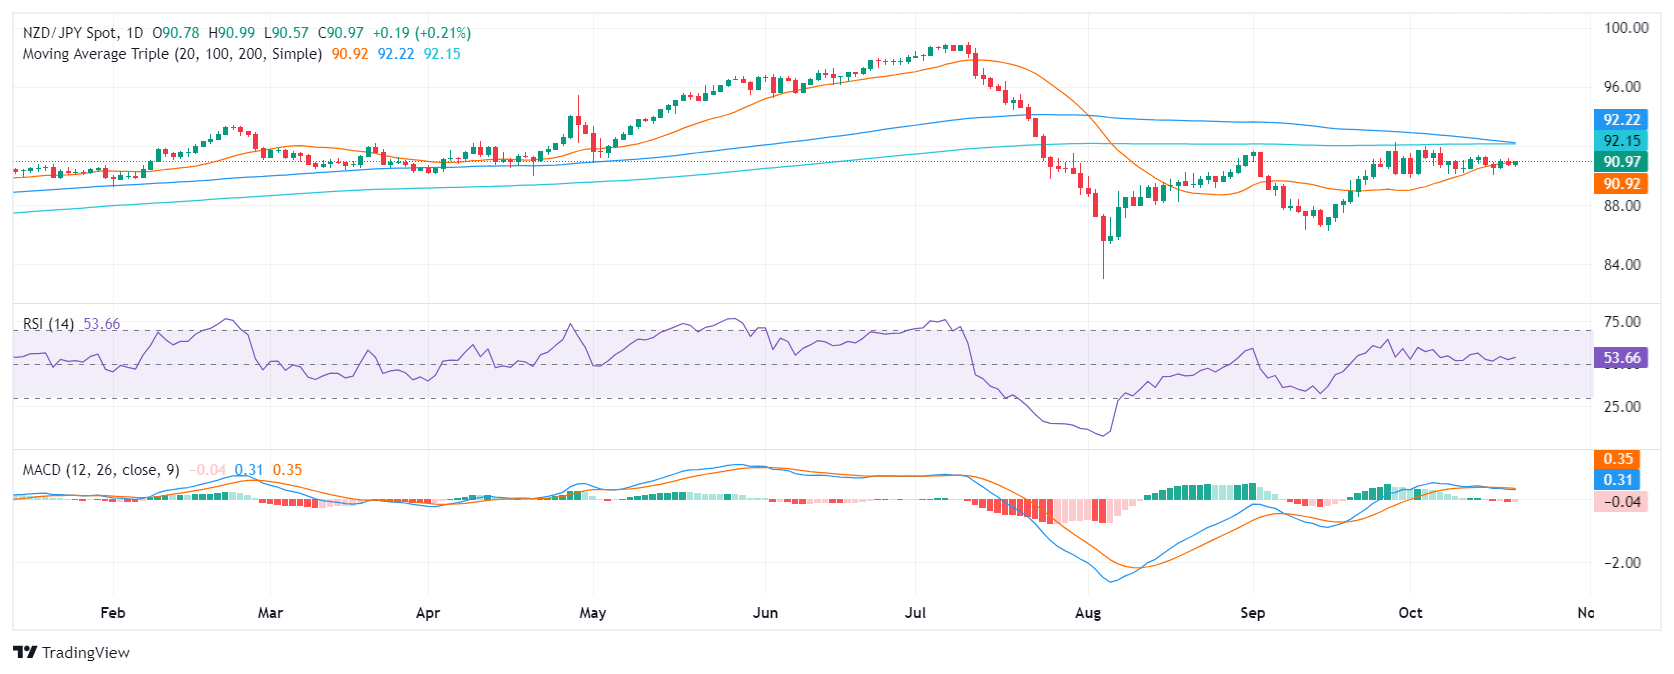Click the 92.22 blue price tag
This screenshot has height=674, width=1674.
tap(1620, 120)
